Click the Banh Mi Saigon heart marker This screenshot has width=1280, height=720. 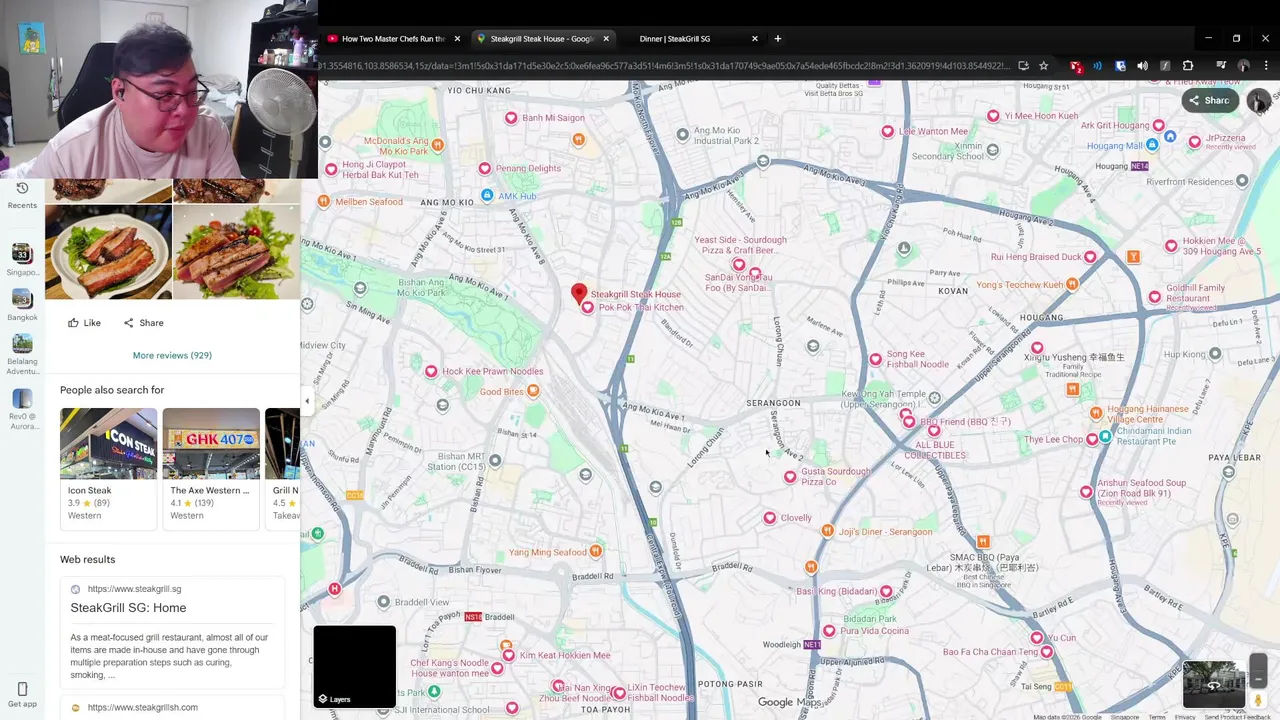[511, 118]
